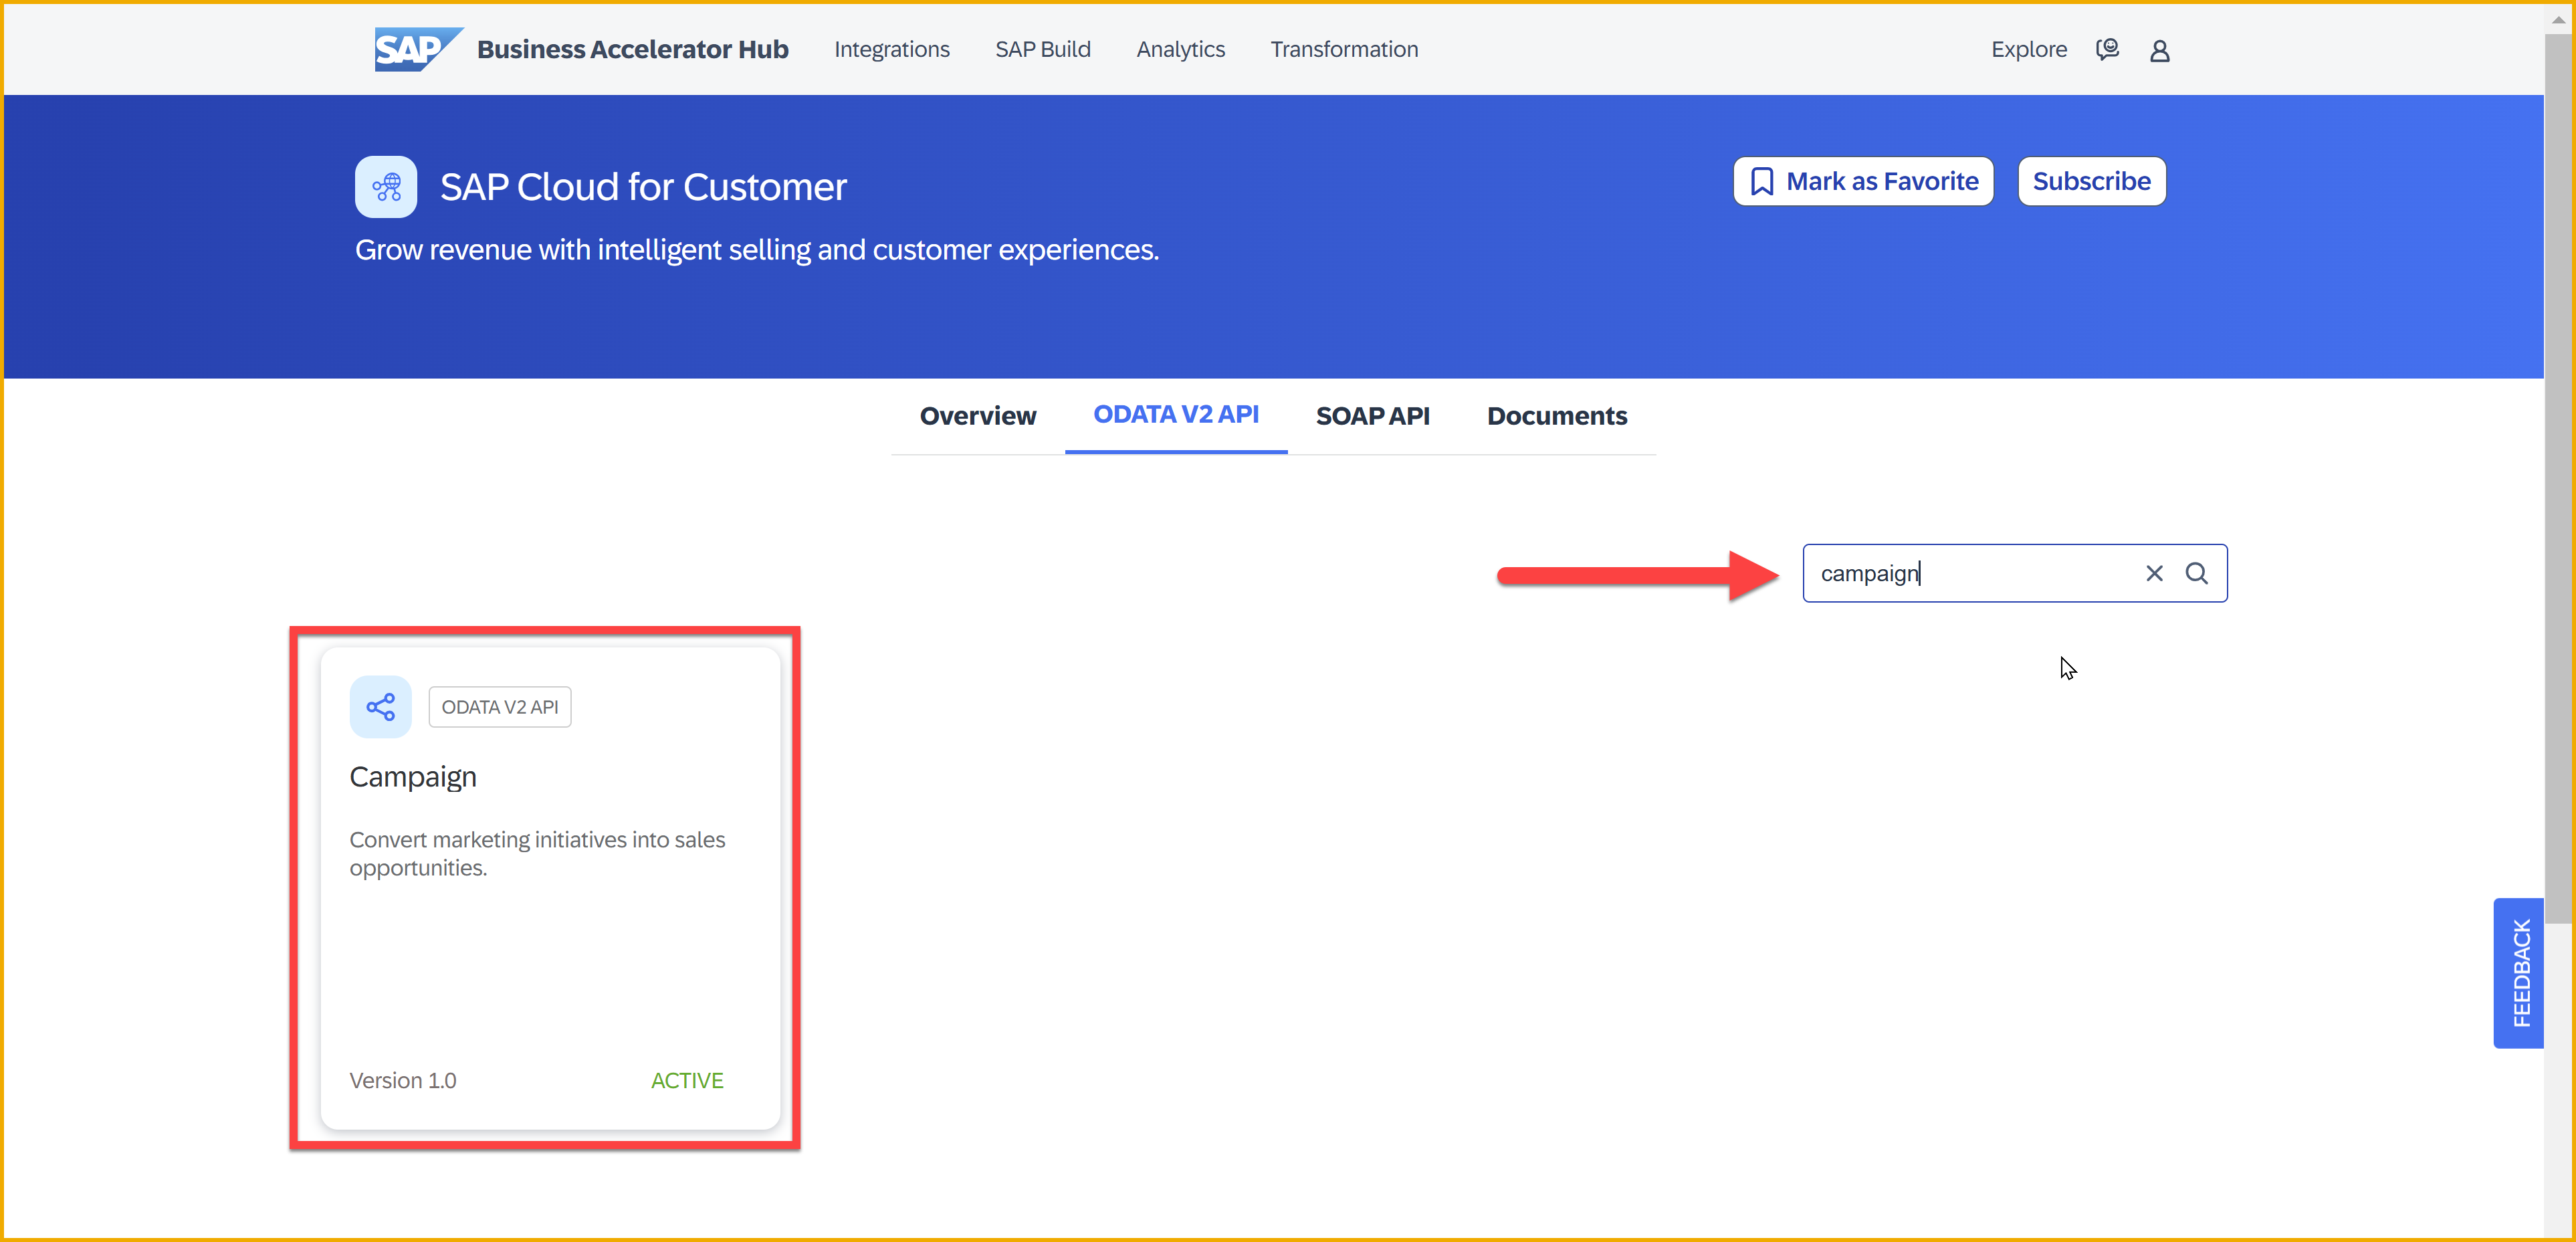Click the vertical scrollbar thumb
Screen dimensions: 2576x1242
tap(2559, 480)
